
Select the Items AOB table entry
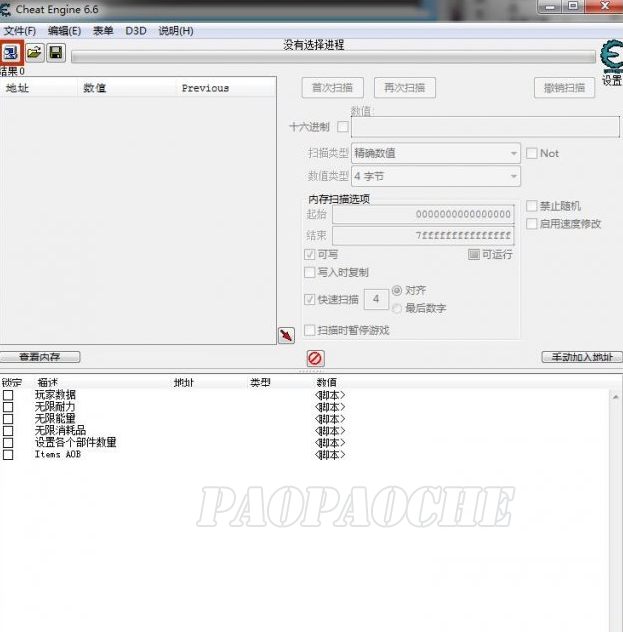pyautogui.click(x=58, y=455)
